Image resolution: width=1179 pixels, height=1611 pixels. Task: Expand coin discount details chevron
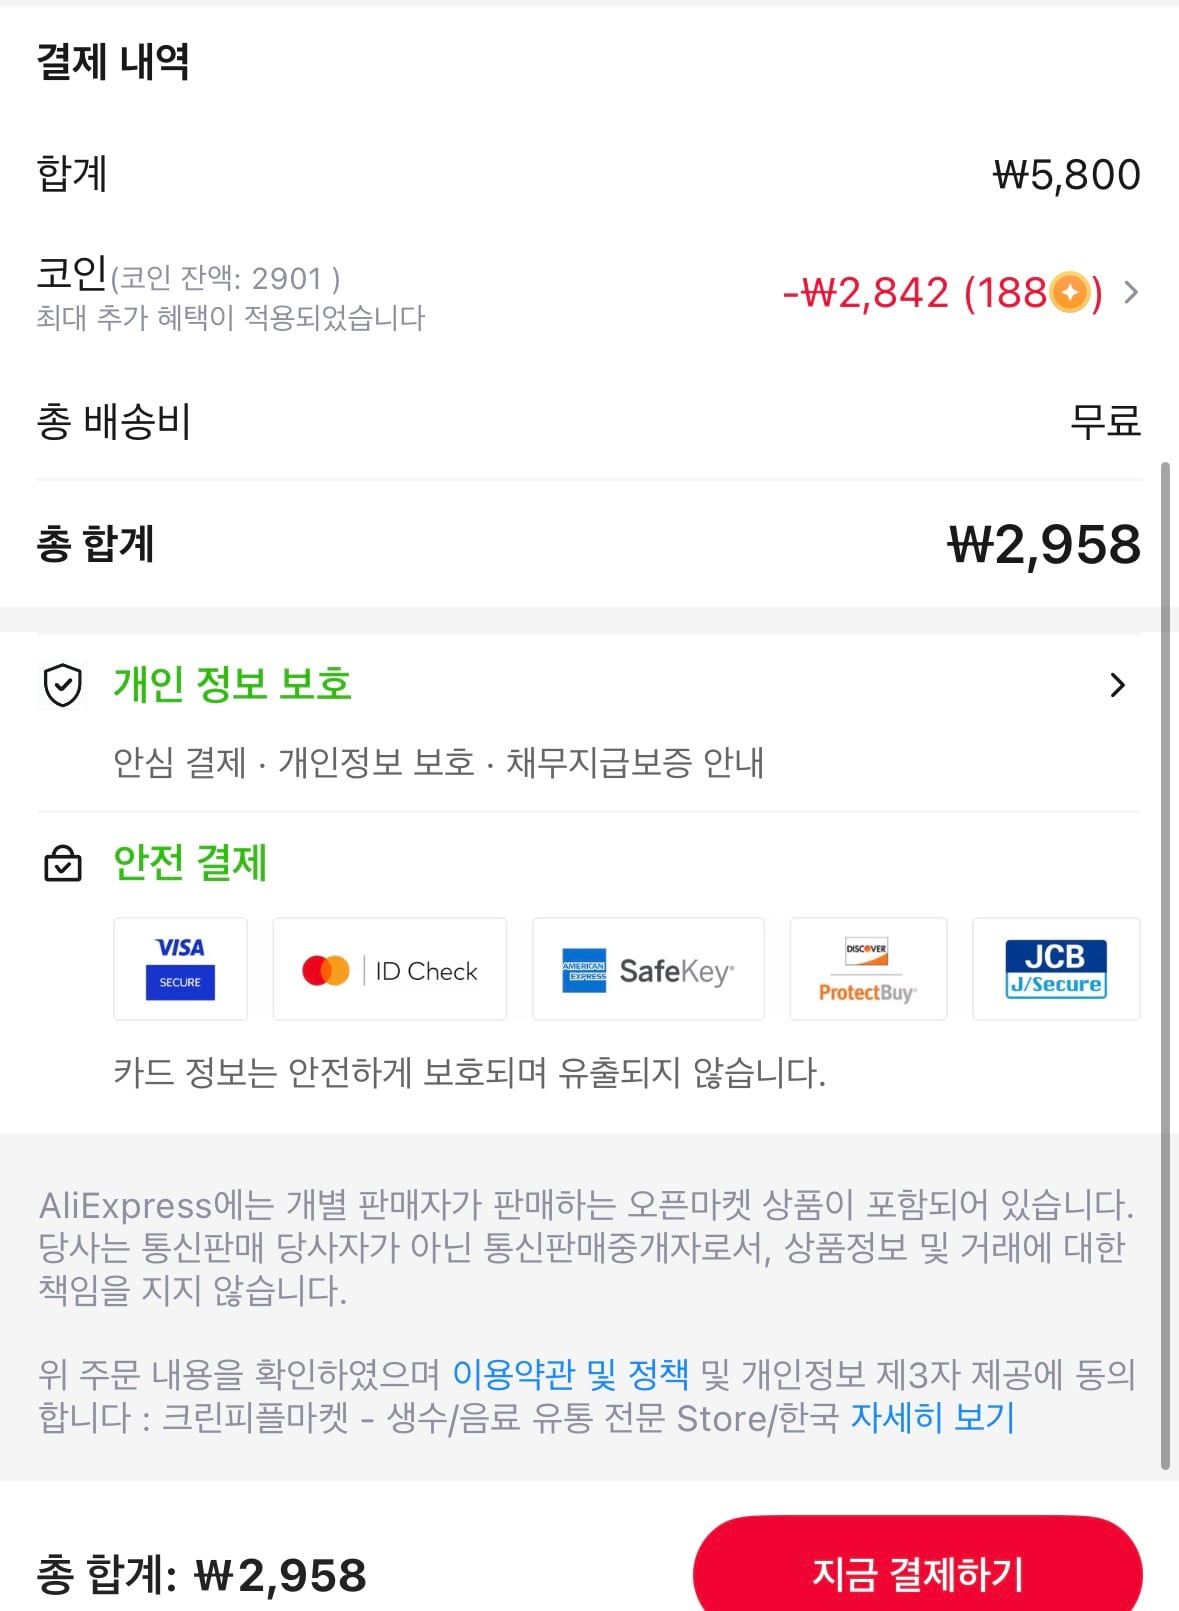[x=1131, y=293]
